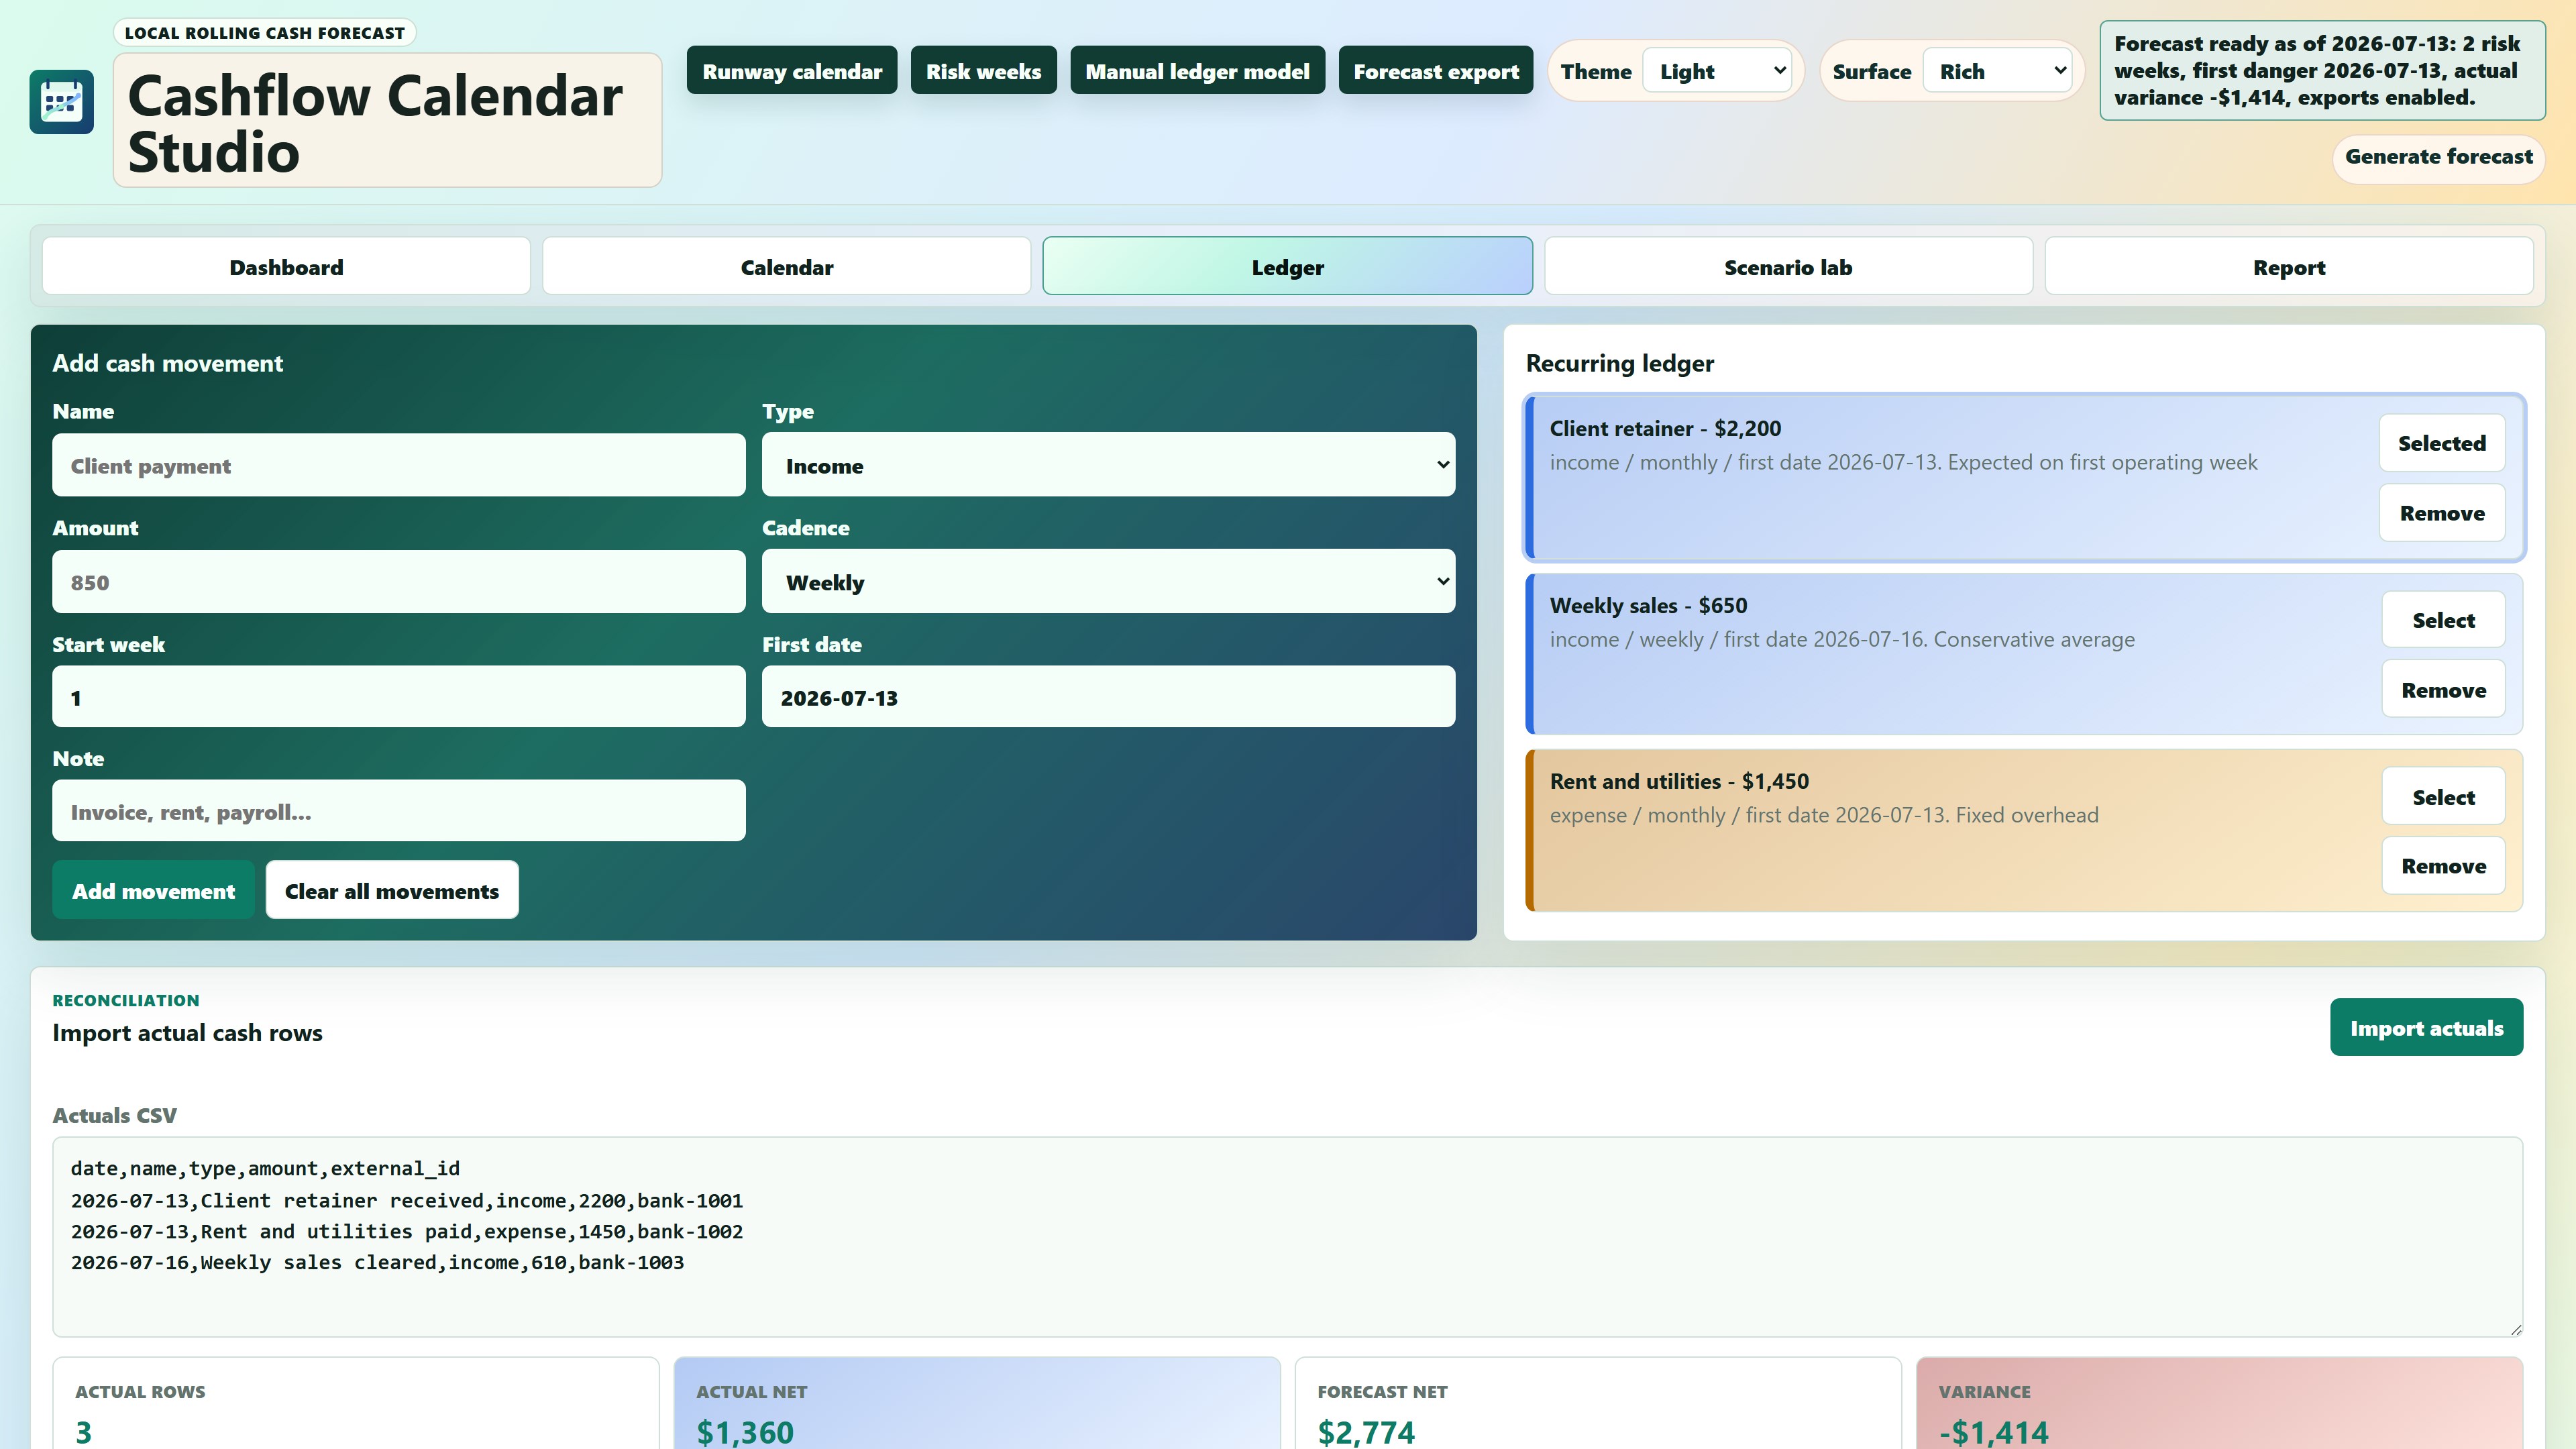This screenshot has height=1449, width=2576.
Task: Click the Local Rolling Cash Forecast label
Action: pos(265,33)
